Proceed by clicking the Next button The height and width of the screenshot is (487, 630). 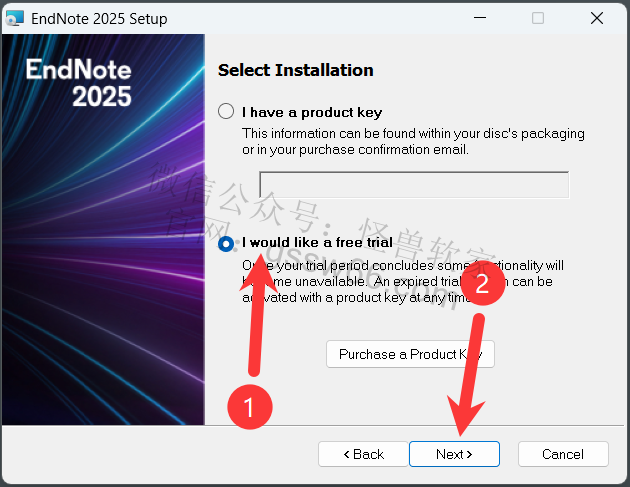[454, 454]
